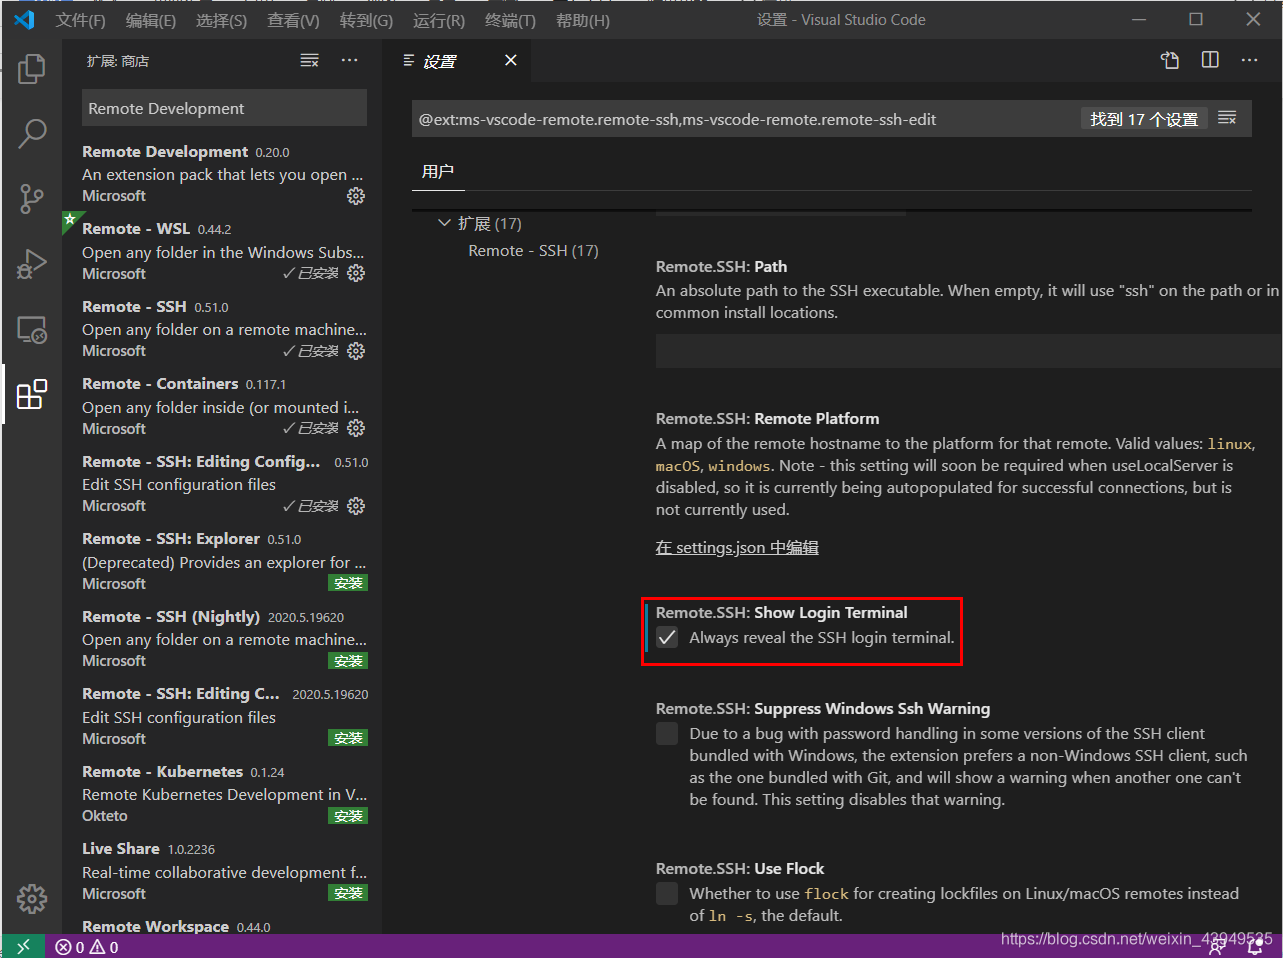Install nightly SSH: Editing C... extension
The height and width of the screenshot is (958, 1283).
(x=348, y=738)
